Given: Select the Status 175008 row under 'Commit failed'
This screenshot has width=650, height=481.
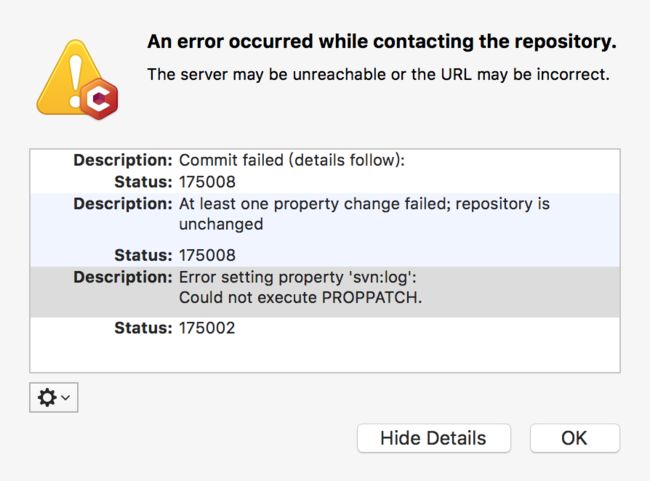Looking at the screenshot, I should [325, 182].
